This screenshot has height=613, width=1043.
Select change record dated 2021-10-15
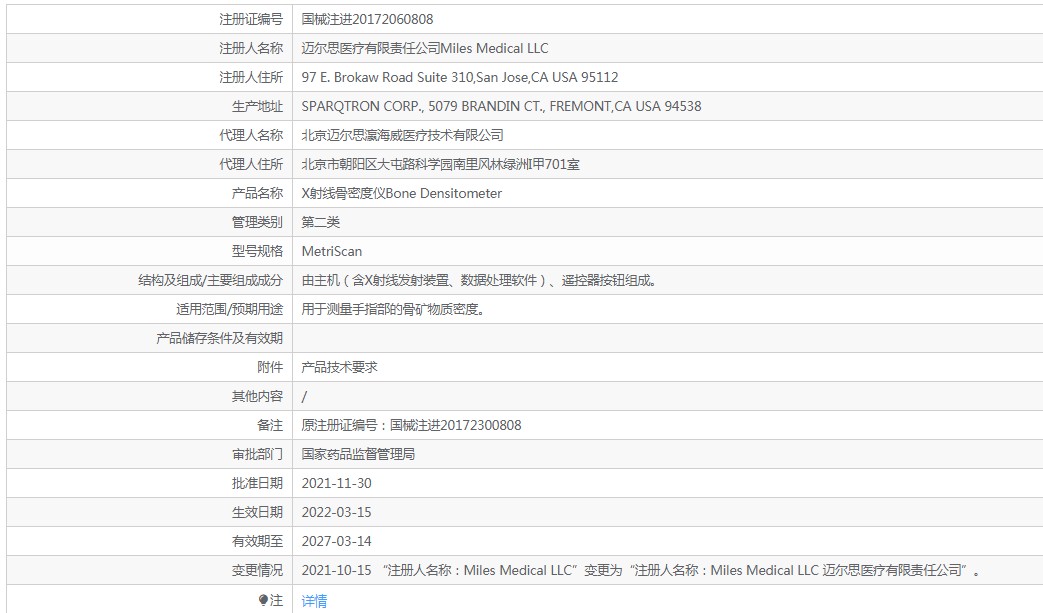pos(641,570)
